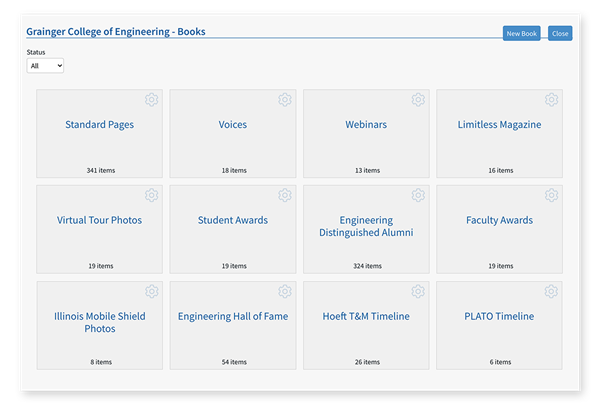600x405 pixels.
Task: Click gear icon on Virtual Tour Photos
Action: coord(152,195)
